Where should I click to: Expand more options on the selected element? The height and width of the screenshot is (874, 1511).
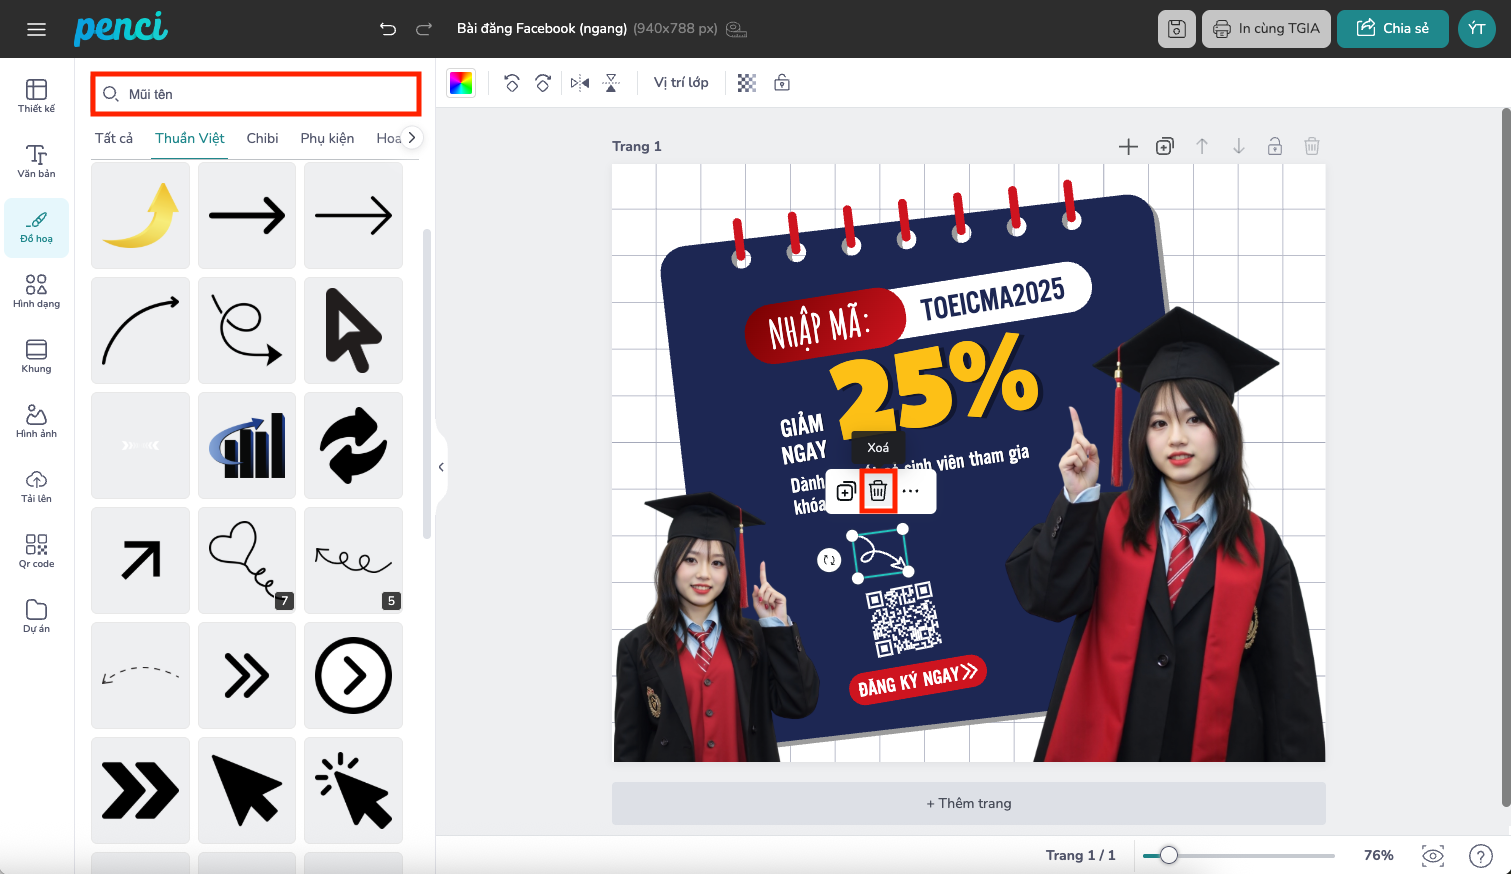click(x=910, y=491)
